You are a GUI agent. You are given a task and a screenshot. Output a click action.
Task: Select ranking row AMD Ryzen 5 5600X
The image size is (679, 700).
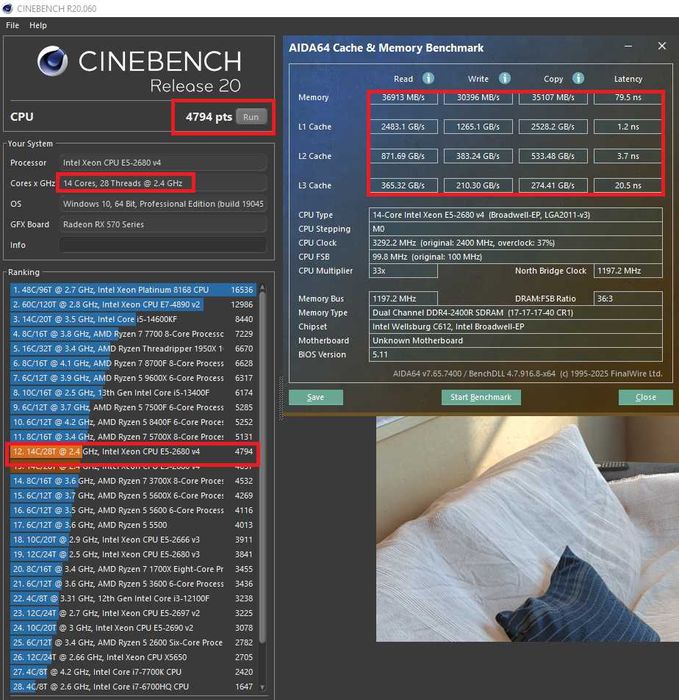click(x=133, y=496)
